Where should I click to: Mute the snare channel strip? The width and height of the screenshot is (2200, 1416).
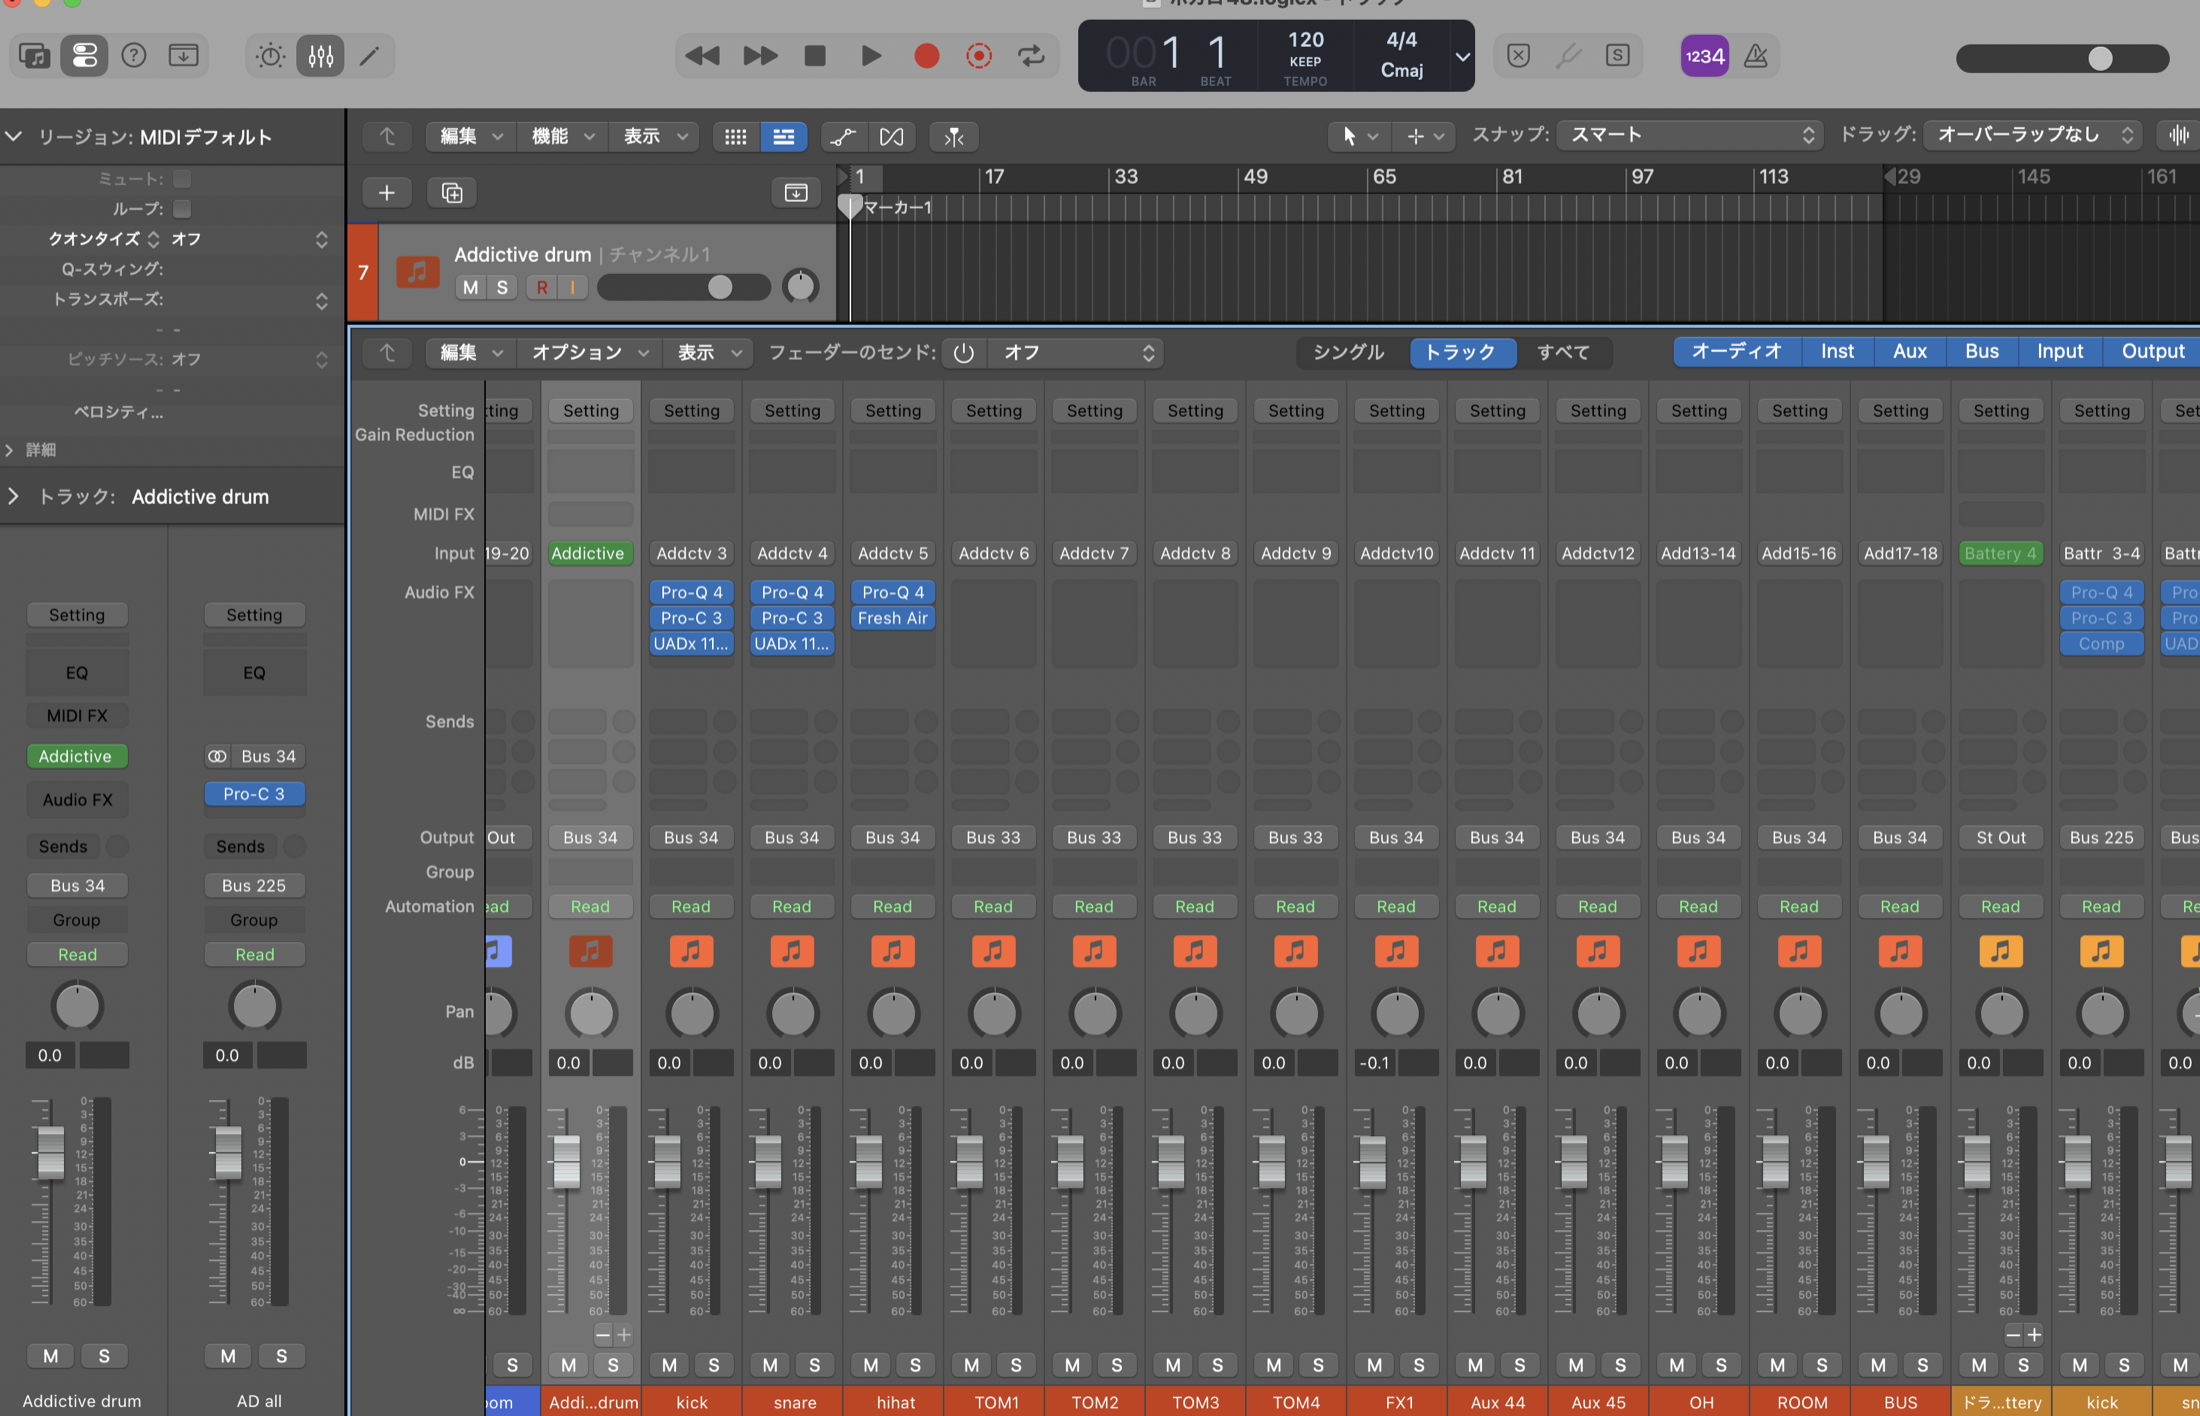click(x=770, y=1364)
